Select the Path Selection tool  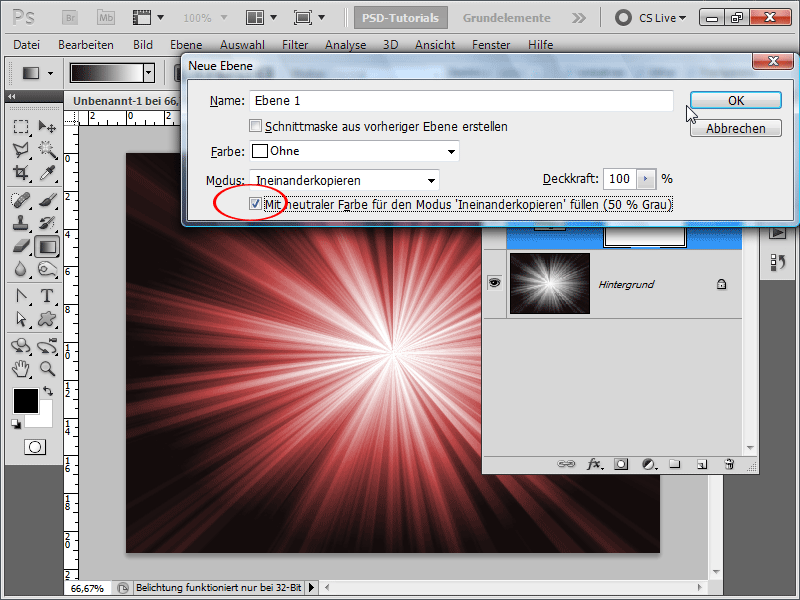21,319
